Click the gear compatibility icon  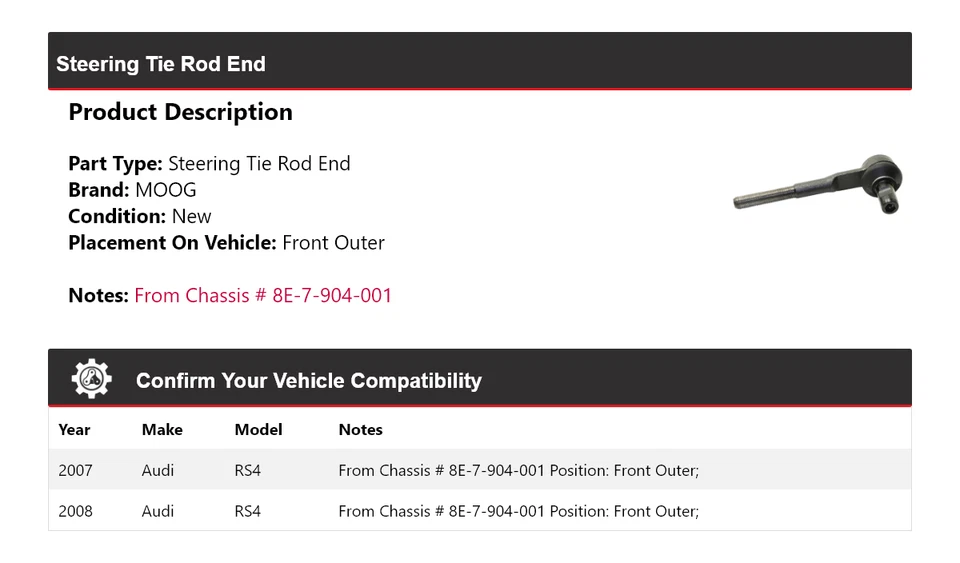click(92, 379)
